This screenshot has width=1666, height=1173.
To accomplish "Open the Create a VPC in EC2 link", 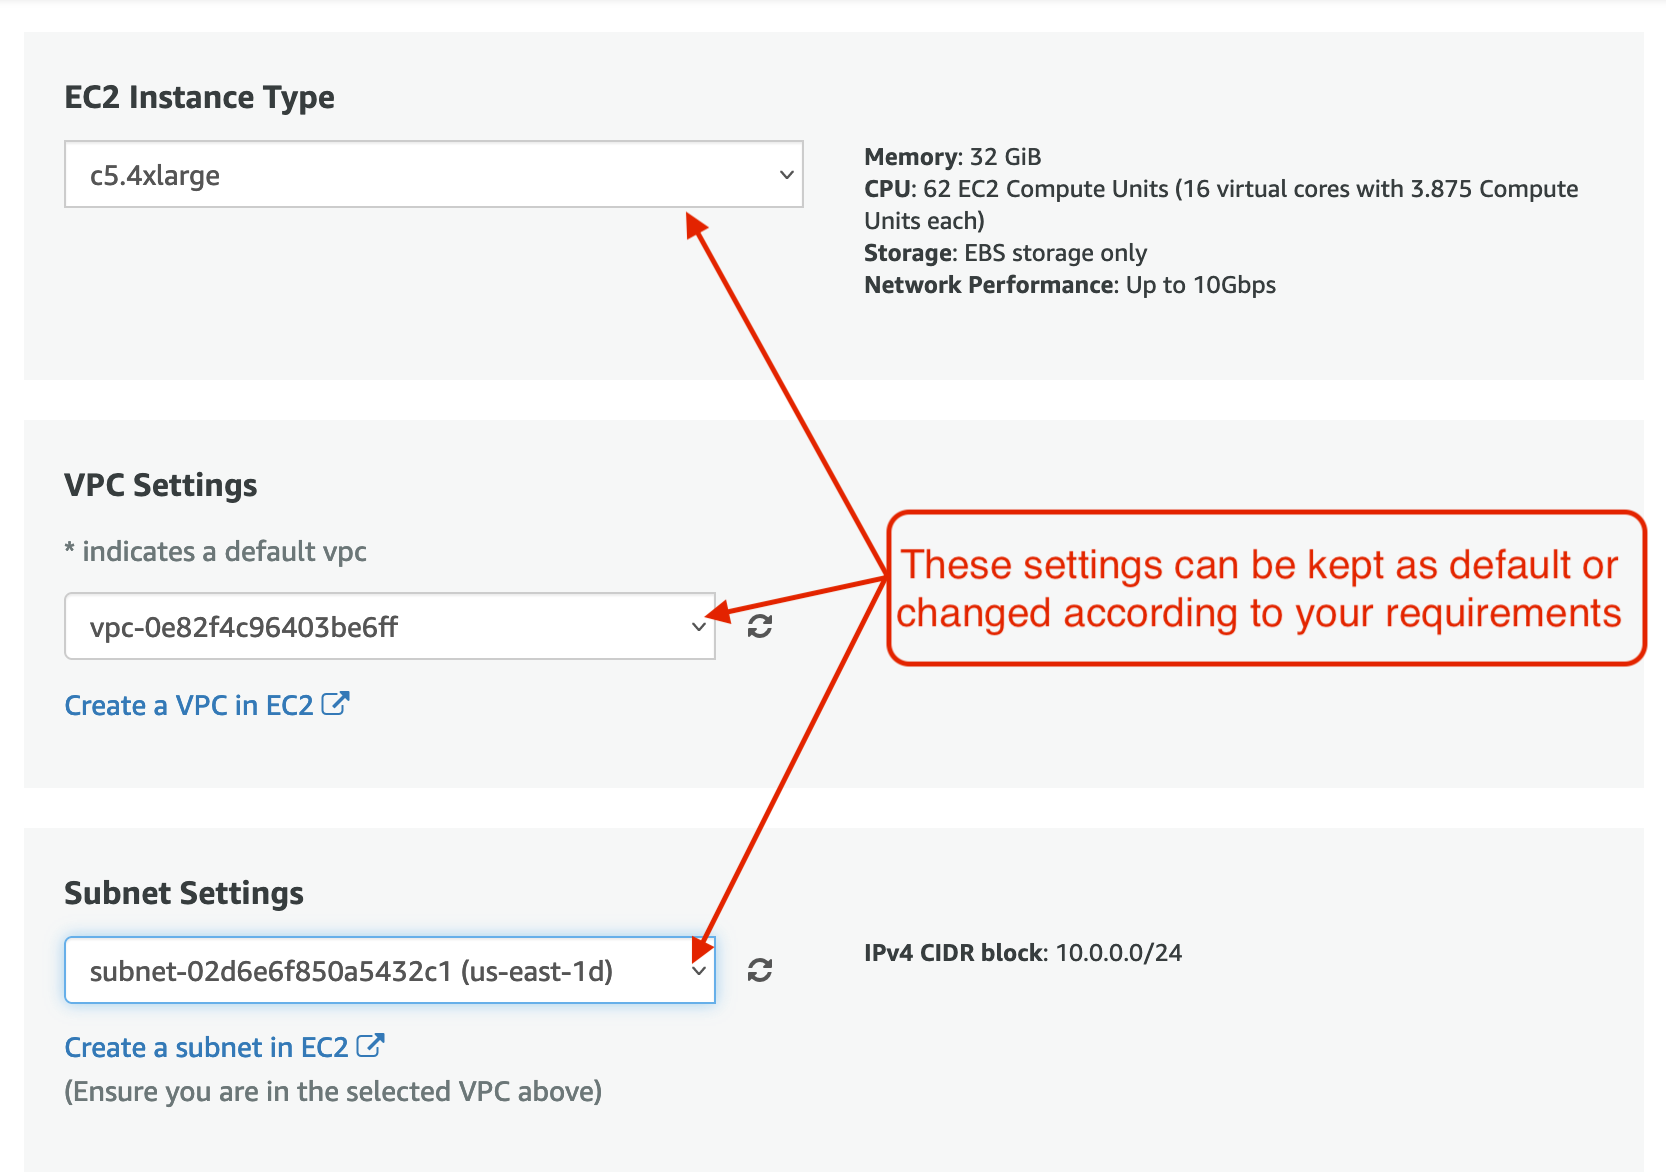I will pyautogui.click(x=189, y=706).
